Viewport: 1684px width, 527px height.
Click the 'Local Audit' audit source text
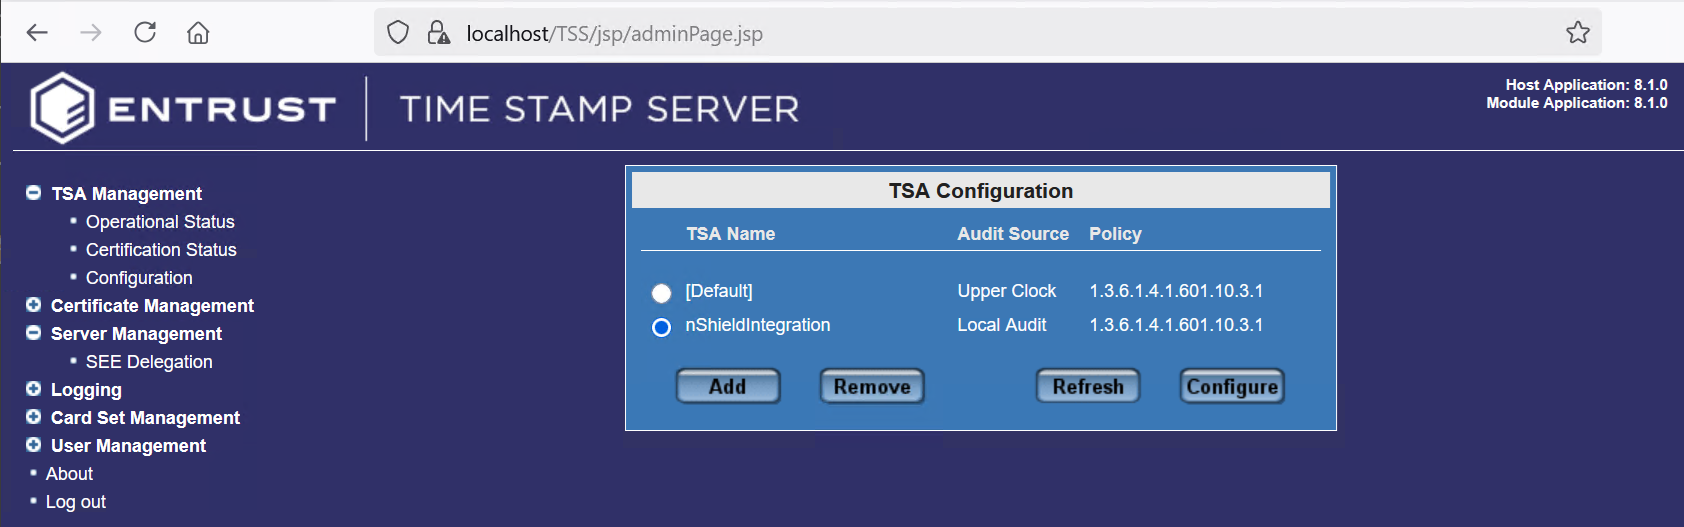pos(1001,325)
